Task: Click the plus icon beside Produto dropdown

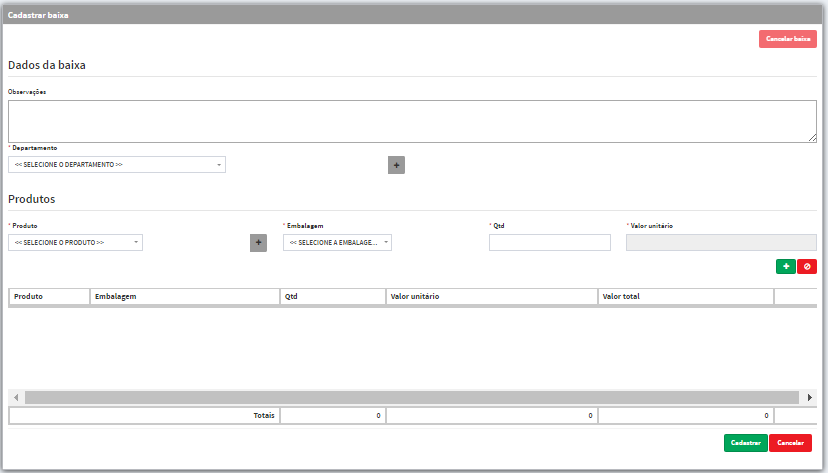Action: point(258,243)
